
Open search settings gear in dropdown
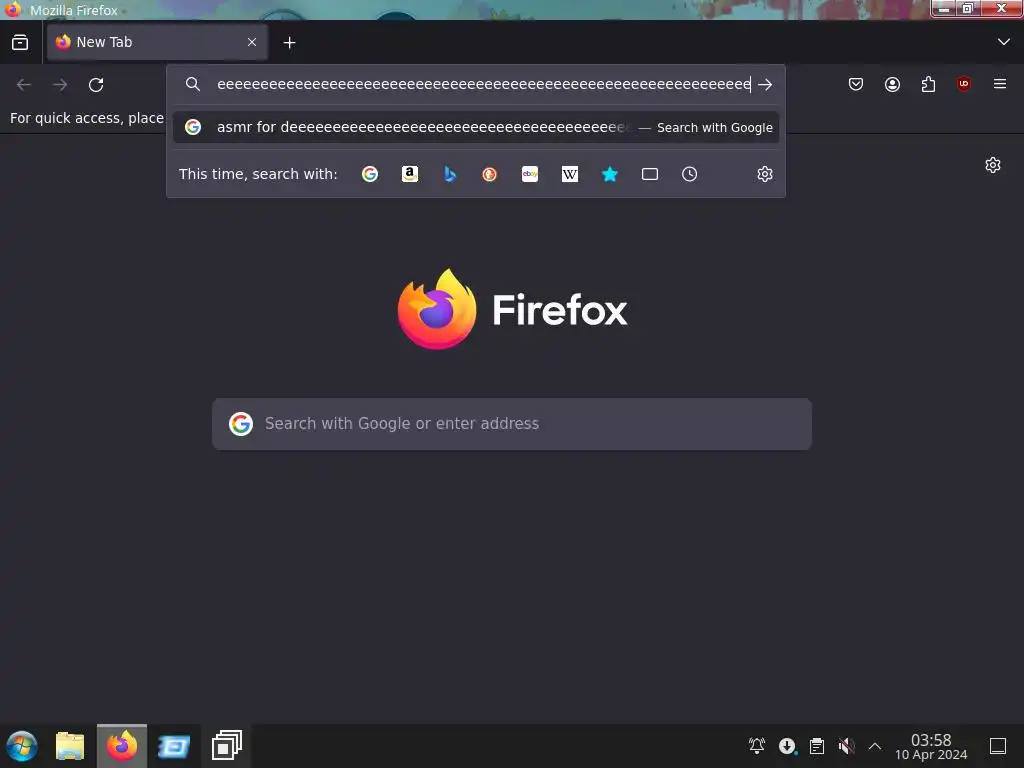tap(765, 174)
